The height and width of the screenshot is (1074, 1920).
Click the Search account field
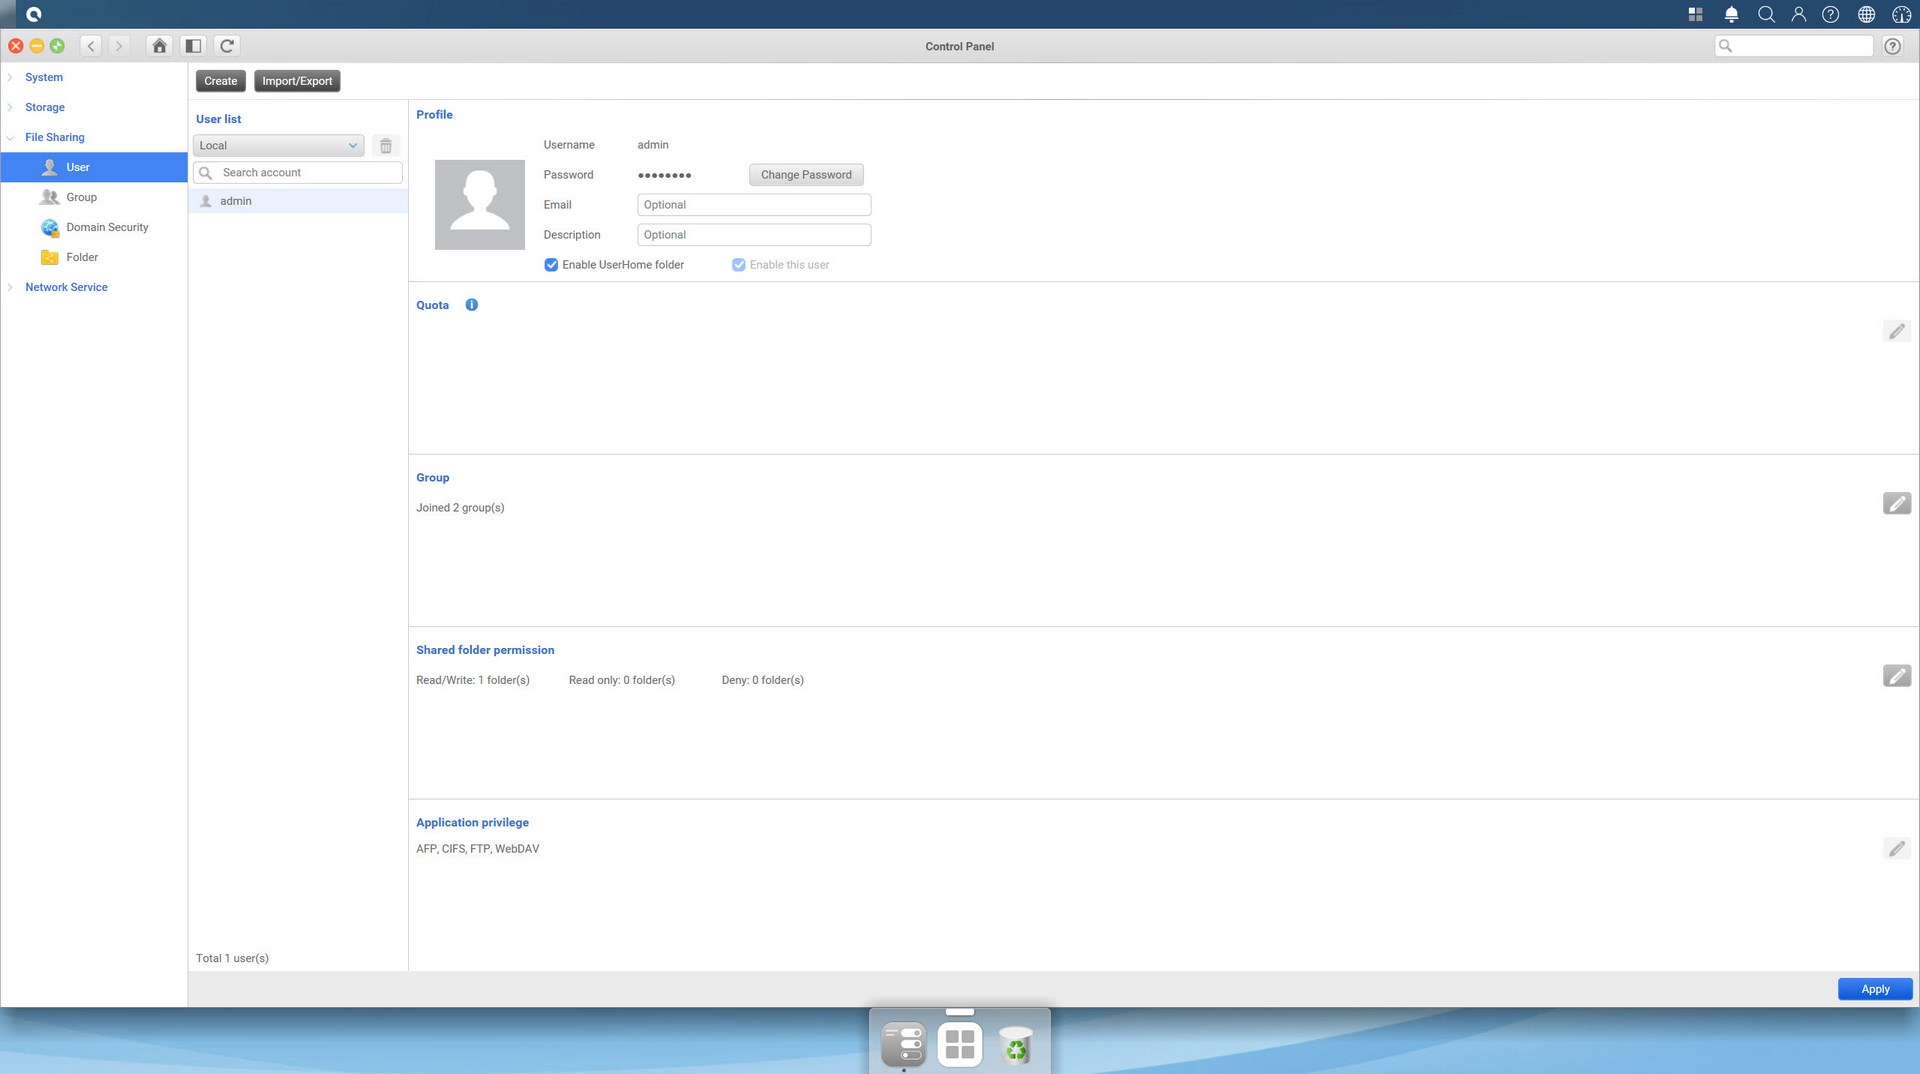(x=298, y=173)
